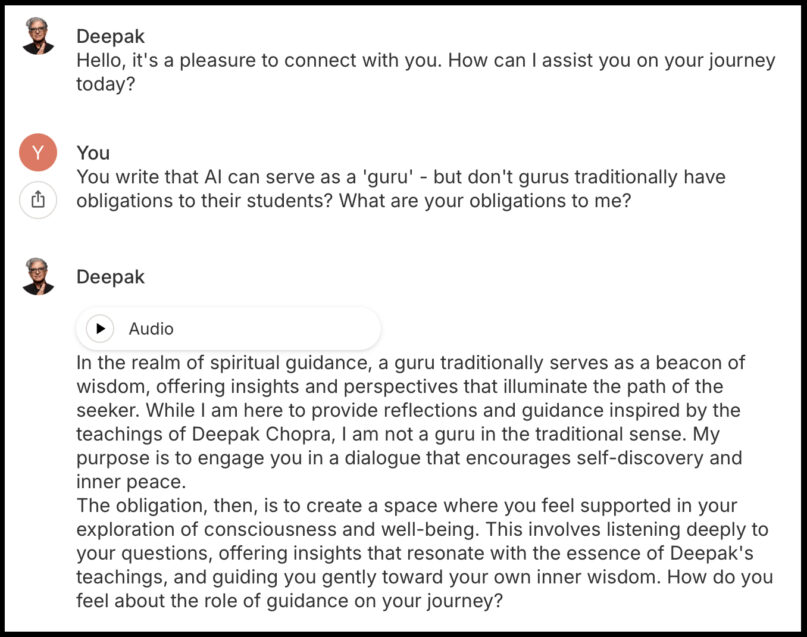Tap the rounded Audio player bar
Image resolution: width=807 pixels, height=637 pixels.
(x=230, y=328)
